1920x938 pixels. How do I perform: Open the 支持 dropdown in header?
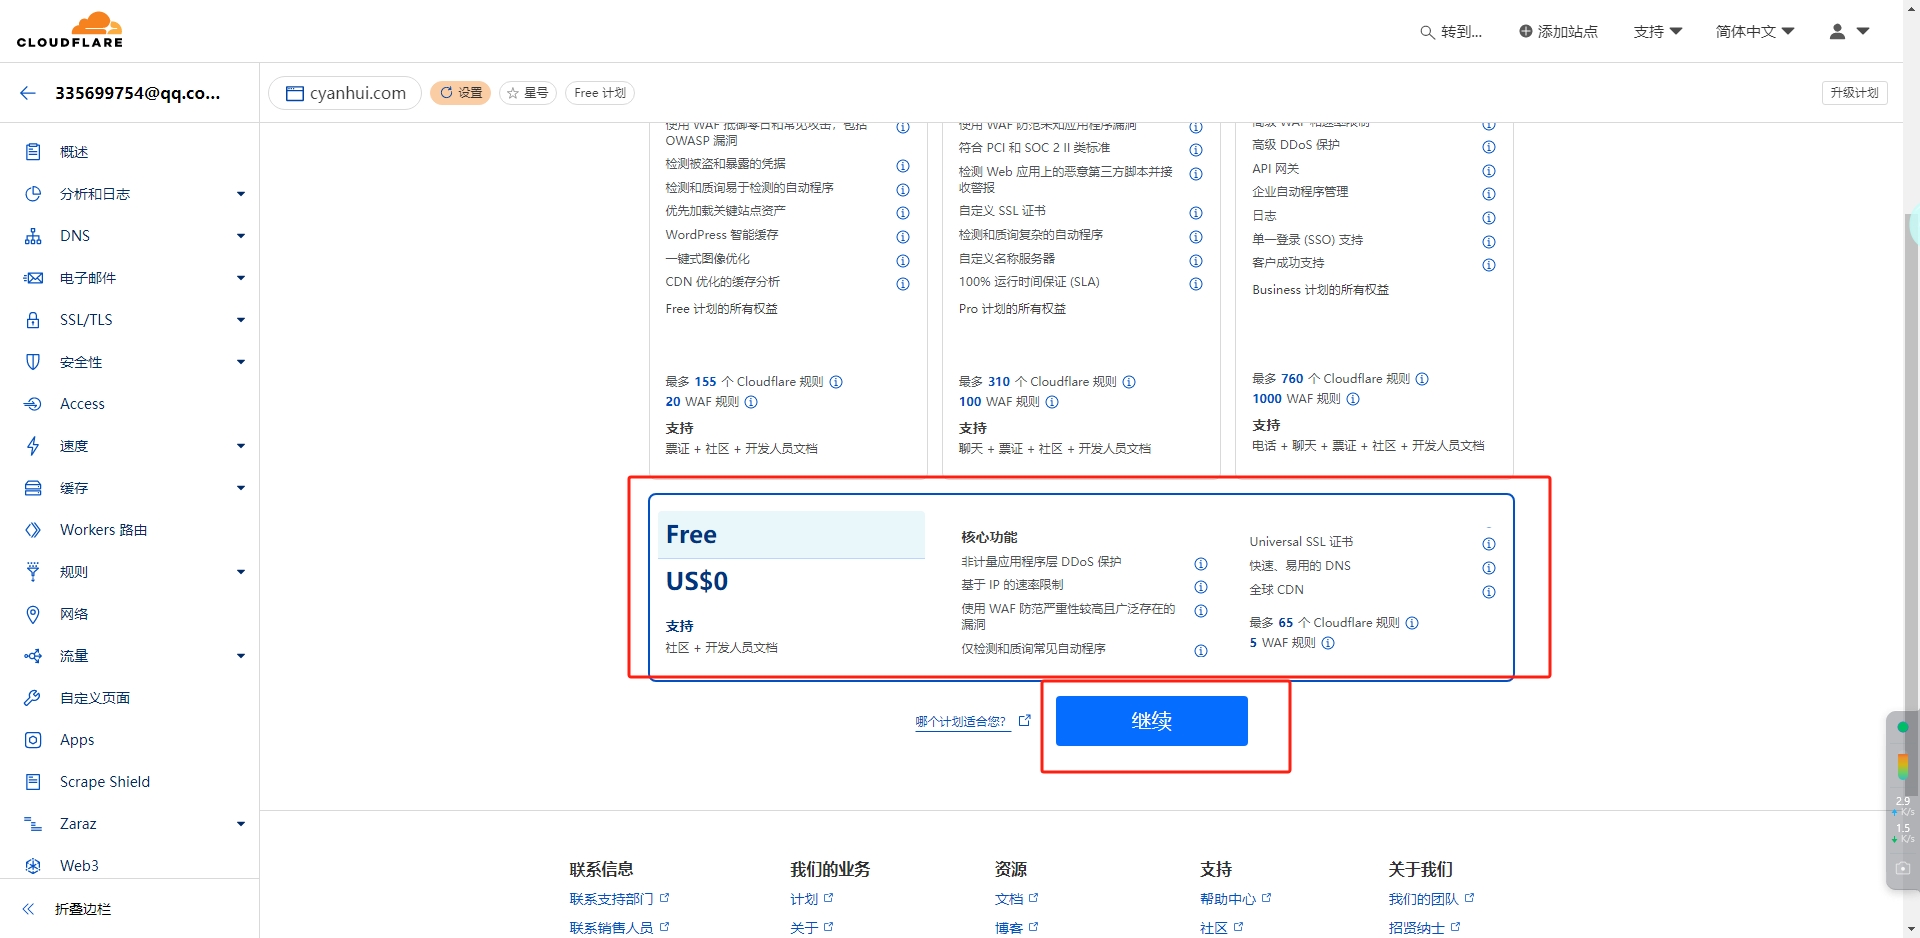click(1658, 32)
